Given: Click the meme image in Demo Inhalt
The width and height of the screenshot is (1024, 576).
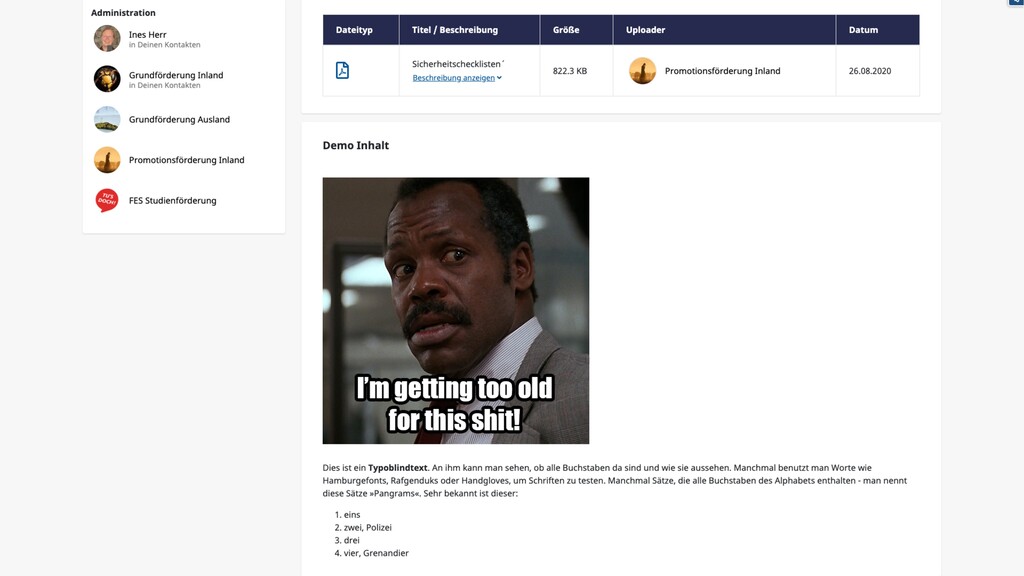Looking at the screenshot, I should (x=456, y=311).
